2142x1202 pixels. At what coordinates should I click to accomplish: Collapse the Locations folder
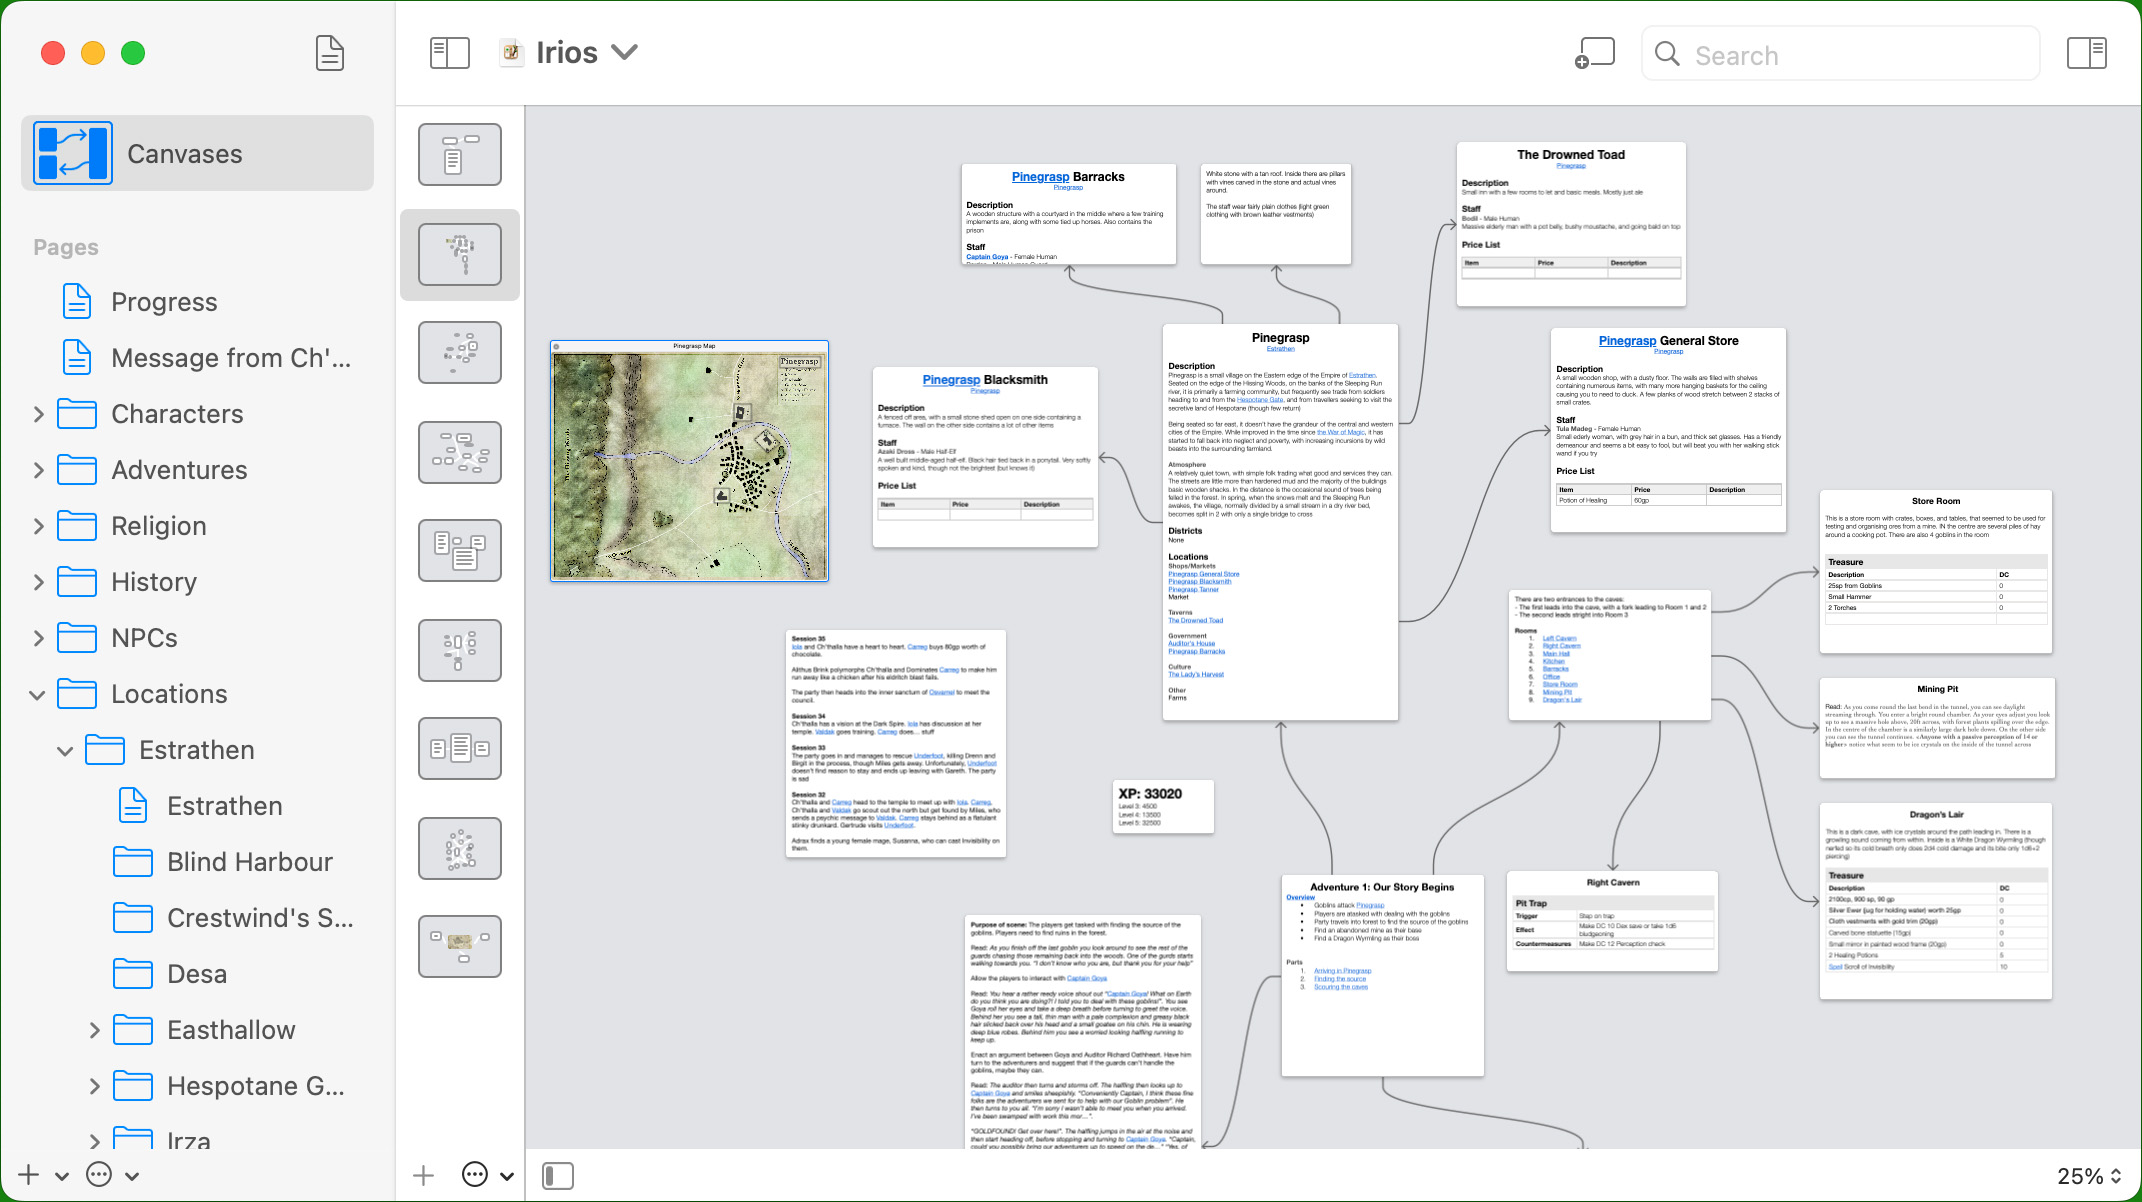click(38, 694)
